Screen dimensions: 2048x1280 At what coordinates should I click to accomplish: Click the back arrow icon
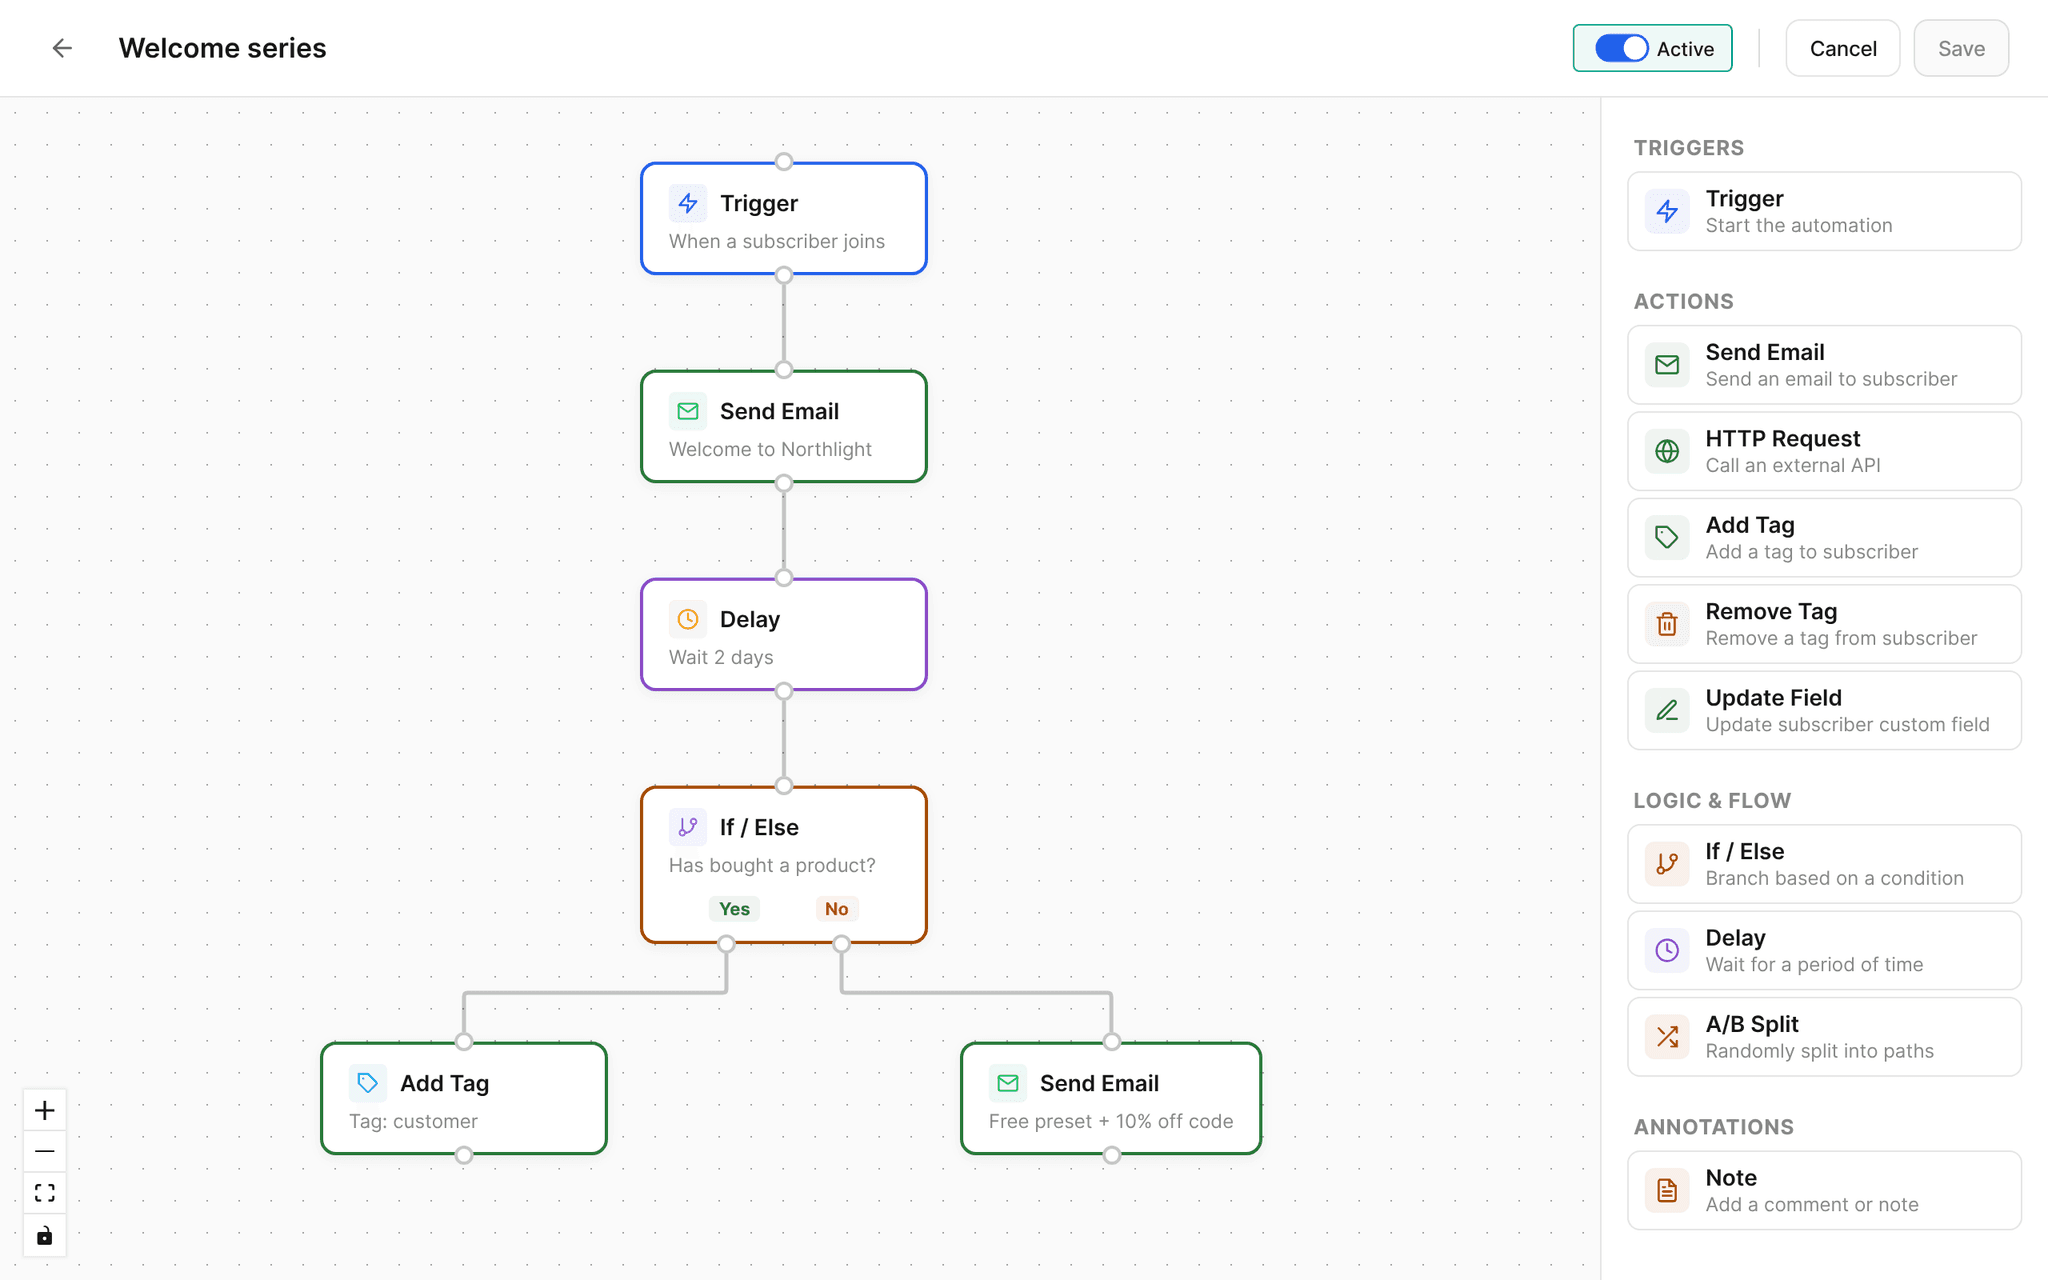62,48
